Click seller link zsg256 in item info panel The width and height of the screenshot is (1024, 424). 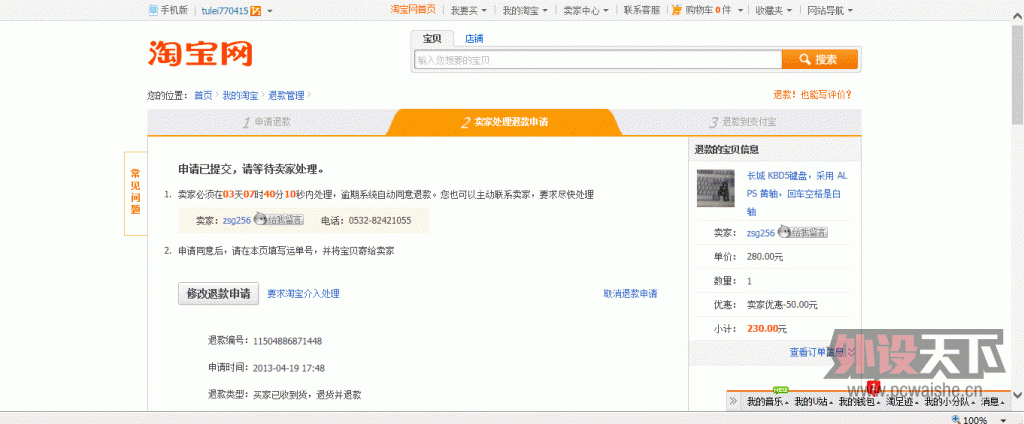[761, 233]
